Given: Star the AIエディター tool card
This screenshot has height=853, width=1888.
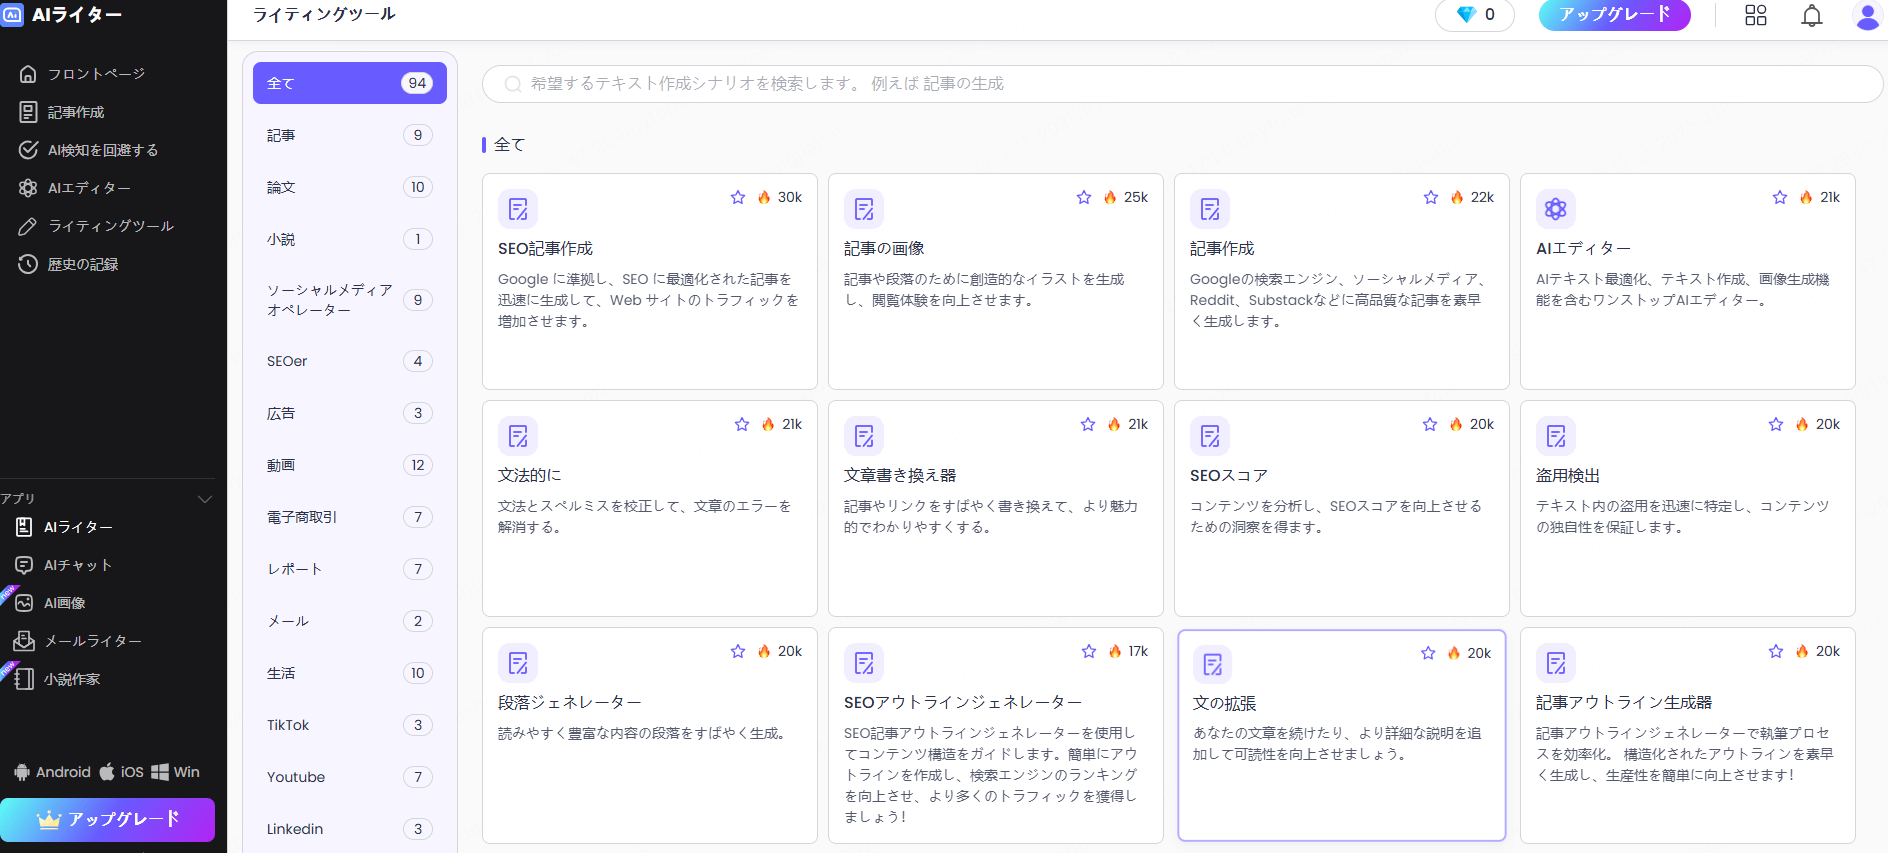Looking at the screenshot, I should [x=1780, y=197].
